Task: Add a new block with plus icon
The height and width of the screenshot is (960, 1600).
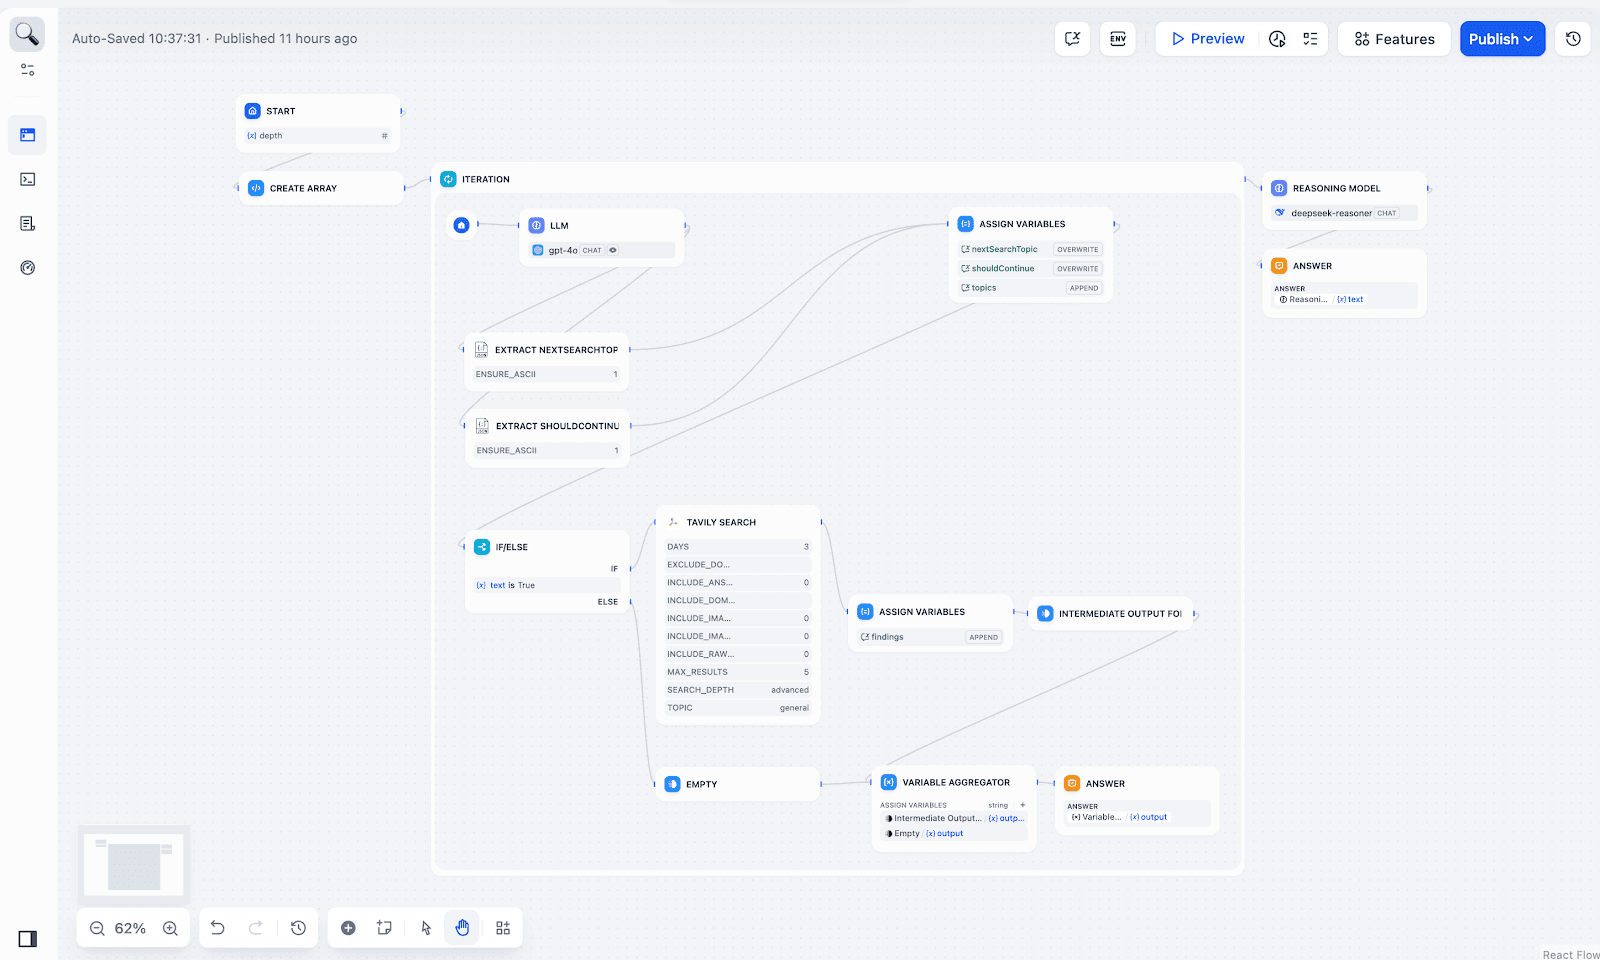Action: point(348,928)
